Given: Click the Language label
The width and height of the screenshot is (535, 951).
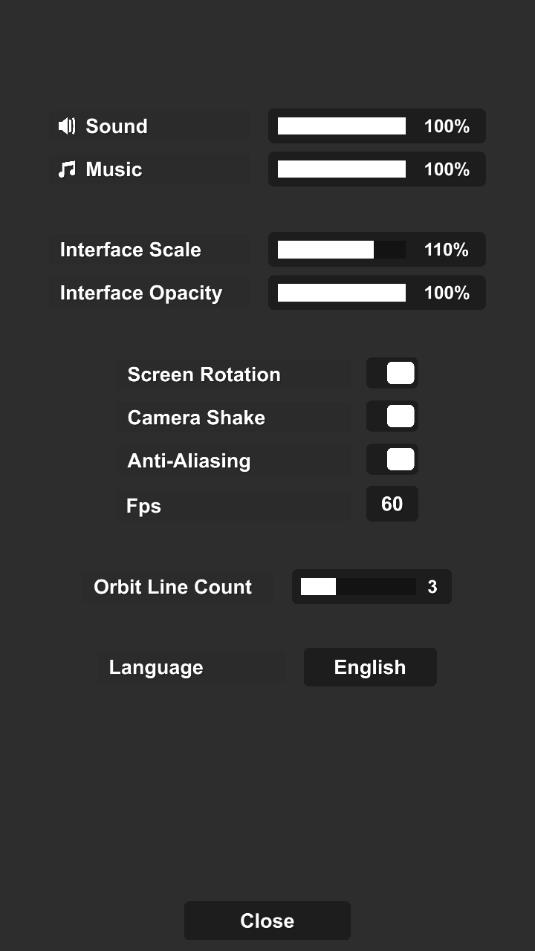Looking at the screenshot, I should click(x=156, y=668).
